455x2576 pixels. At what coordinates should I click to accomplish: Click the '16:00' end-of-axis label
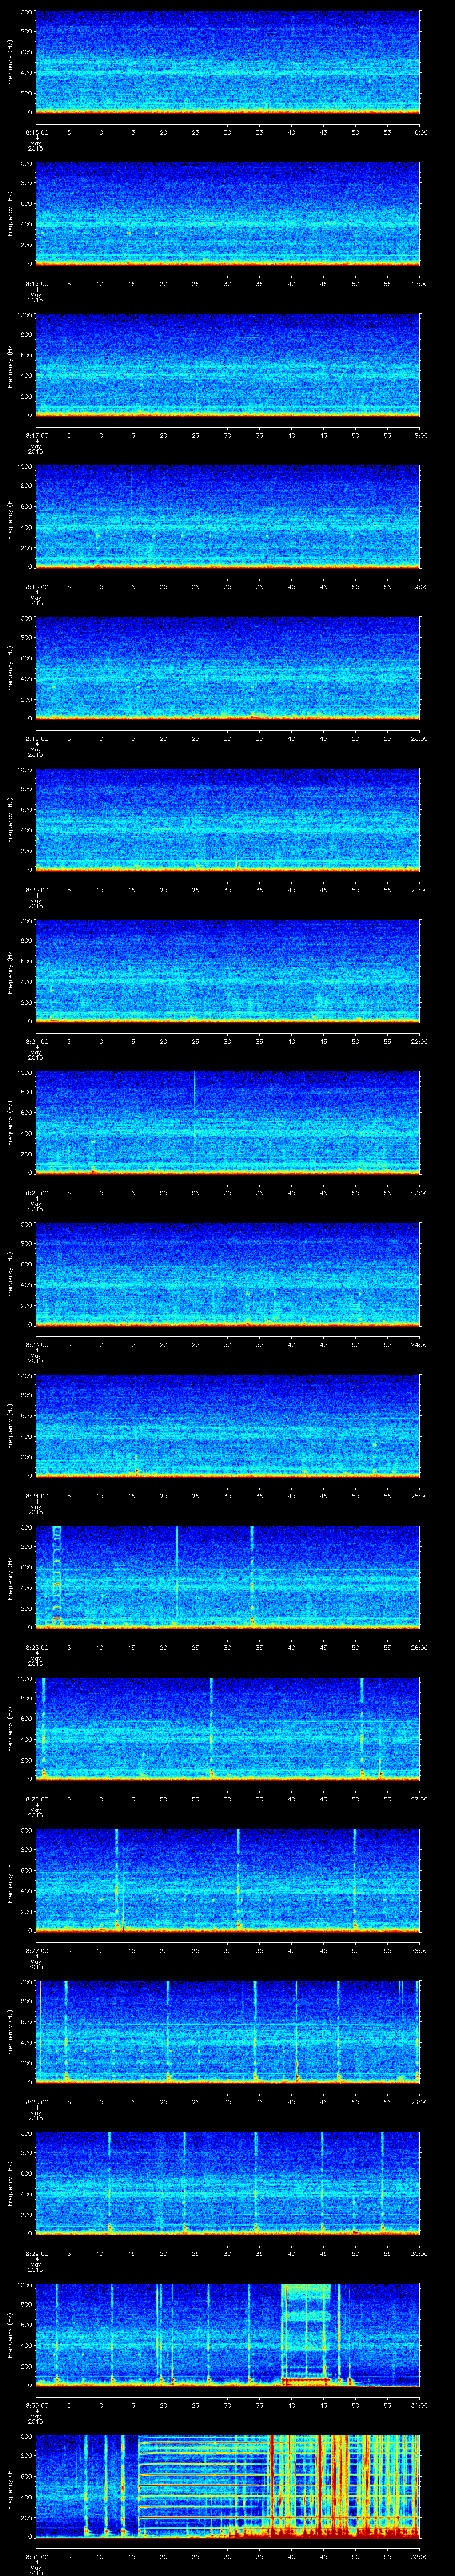coord(420,132)
